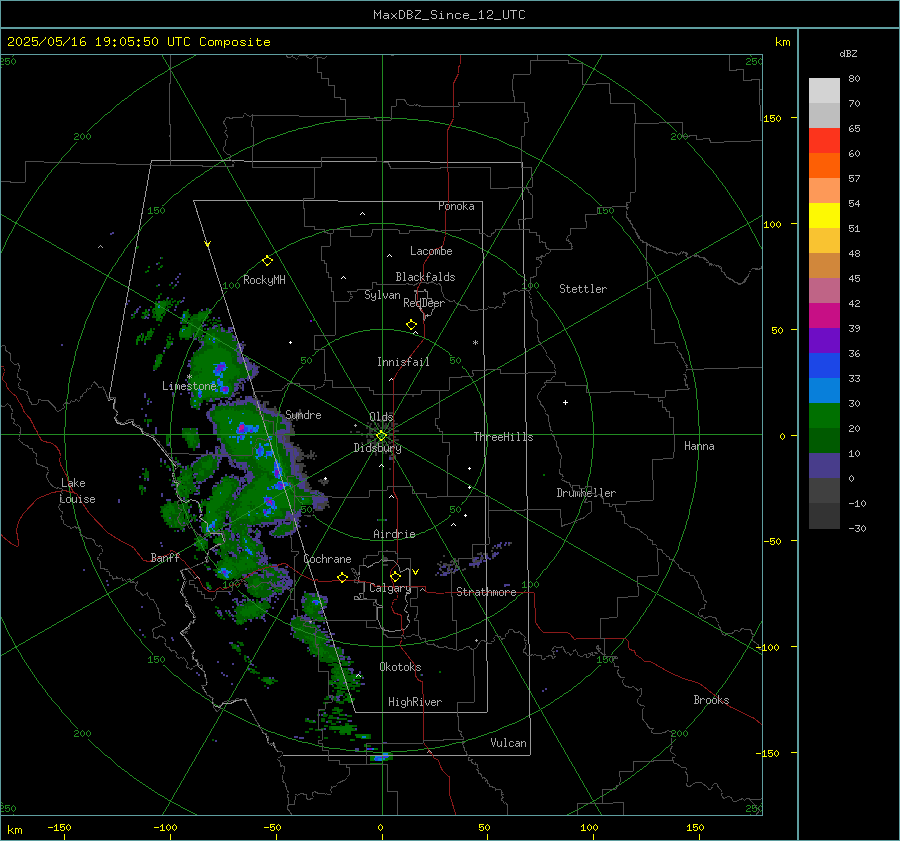Click the Innisfail city label
This screenshot has width=900, height=841.
[x=403, y=362]
